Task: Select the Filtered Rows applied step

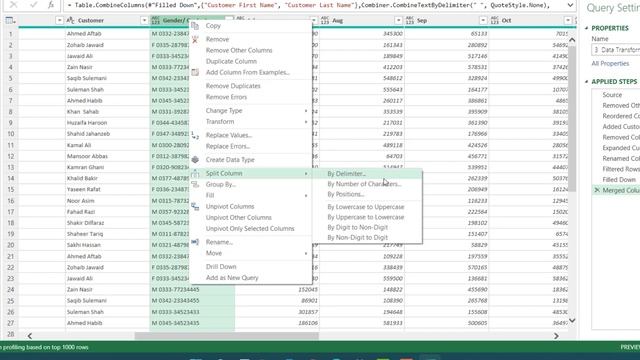Action: [x=621, y=169]
